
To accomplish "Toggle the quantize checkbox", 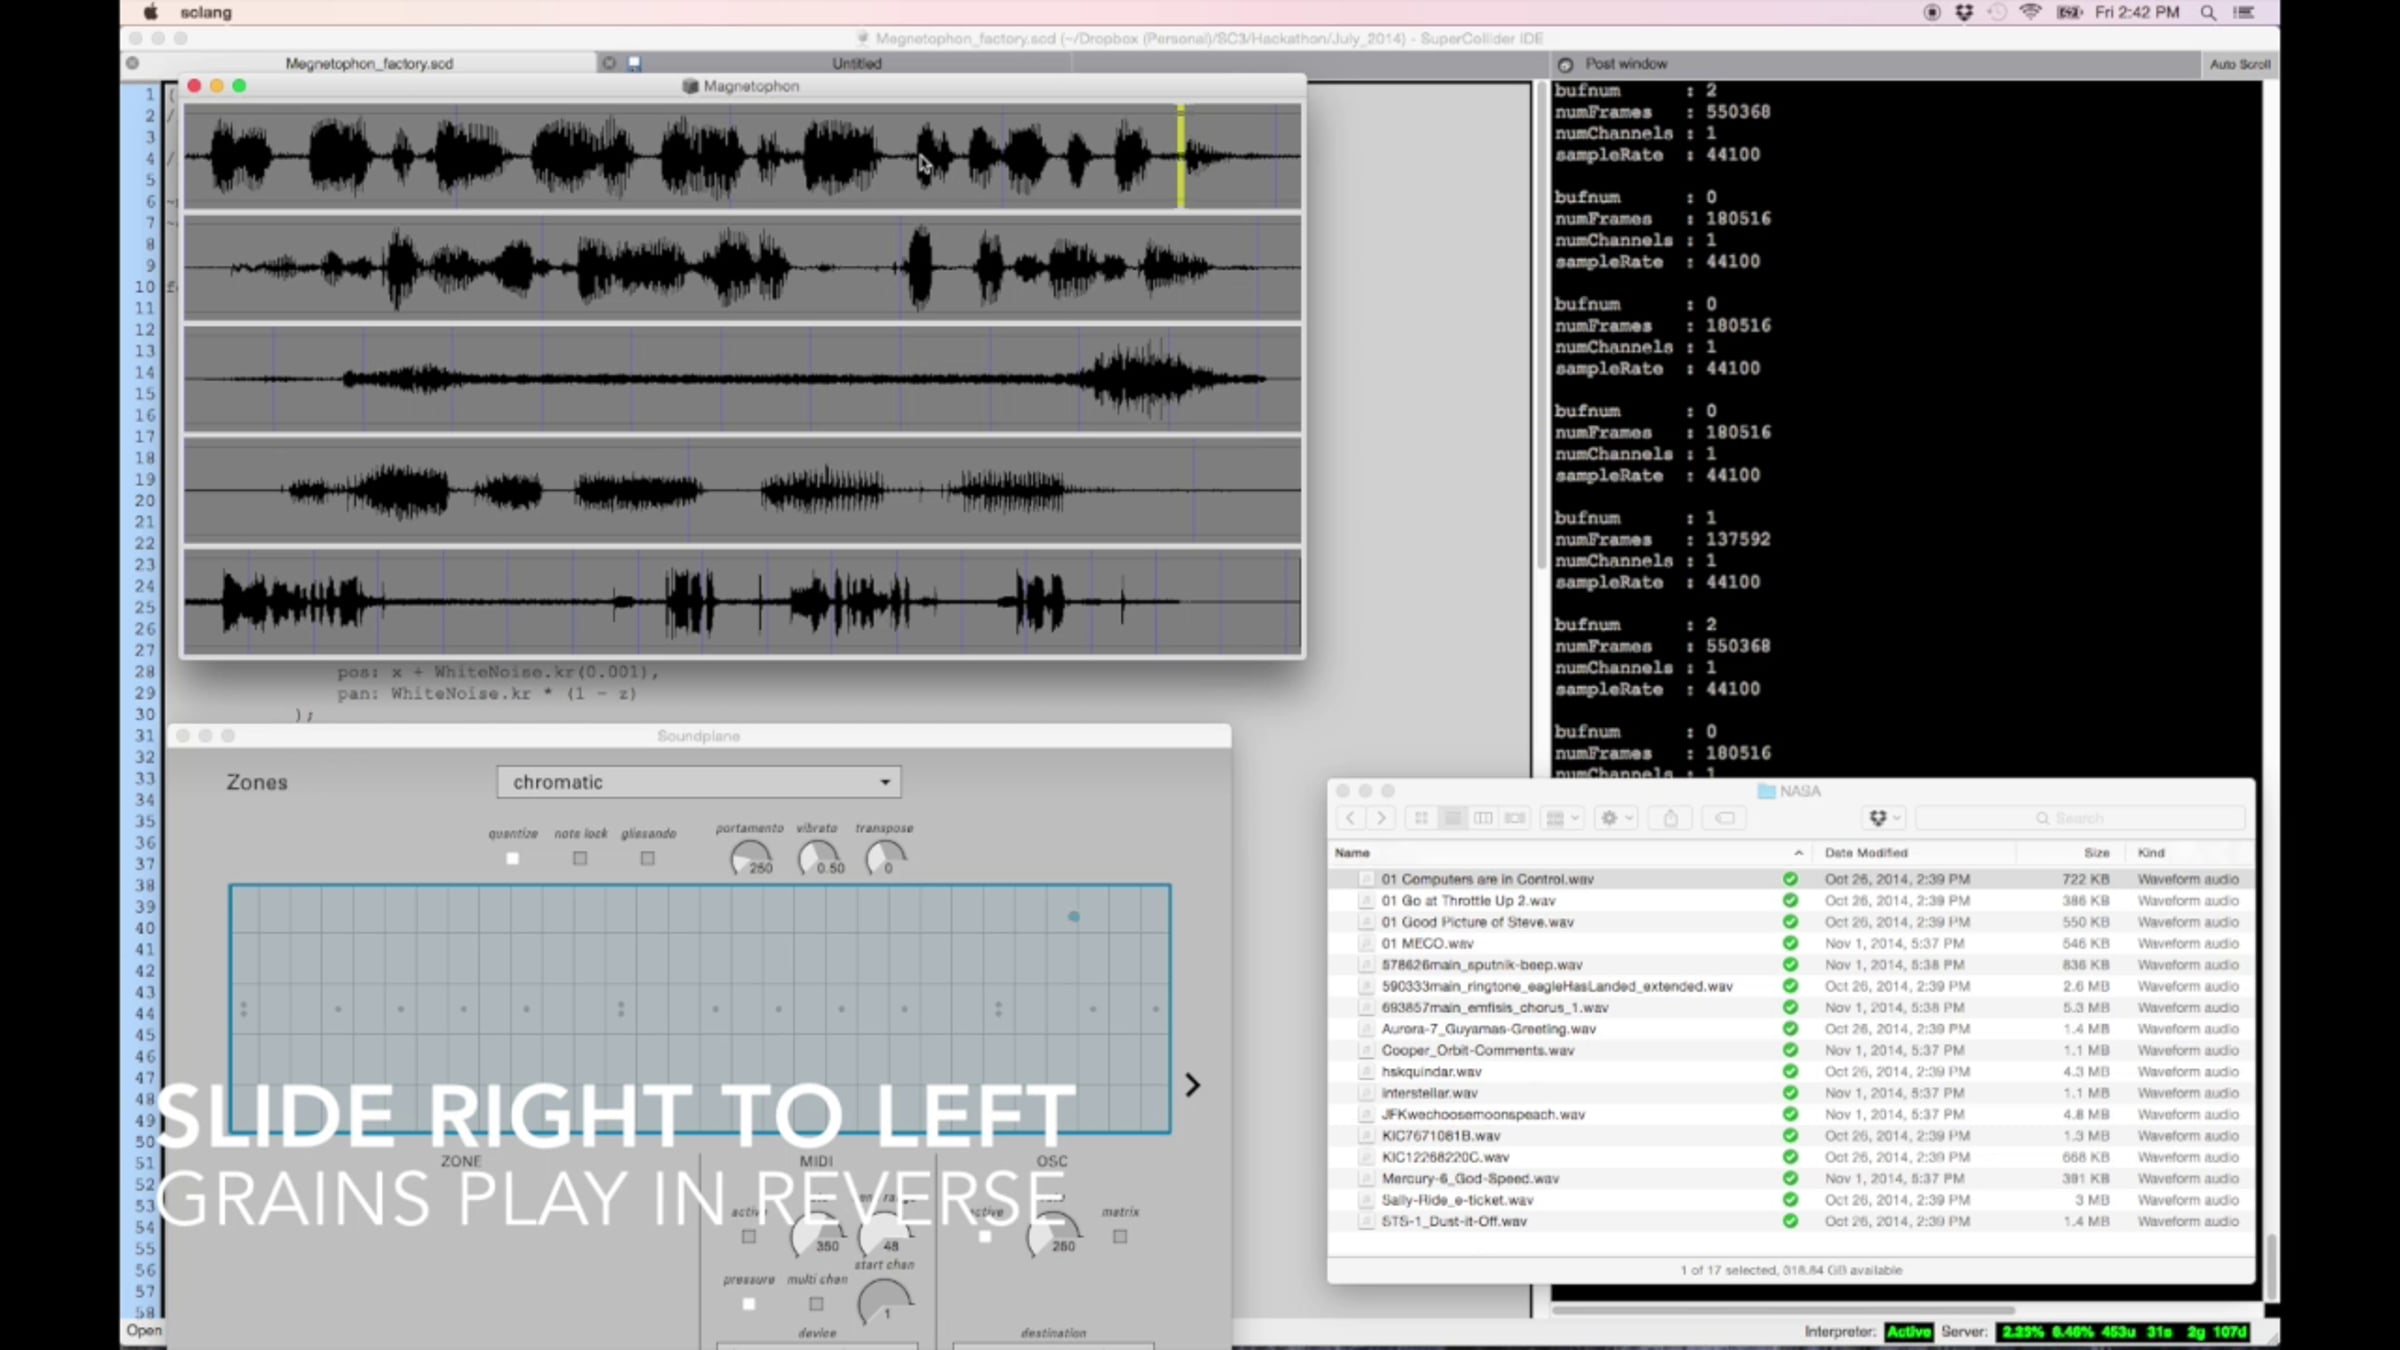I will (513, 858).
